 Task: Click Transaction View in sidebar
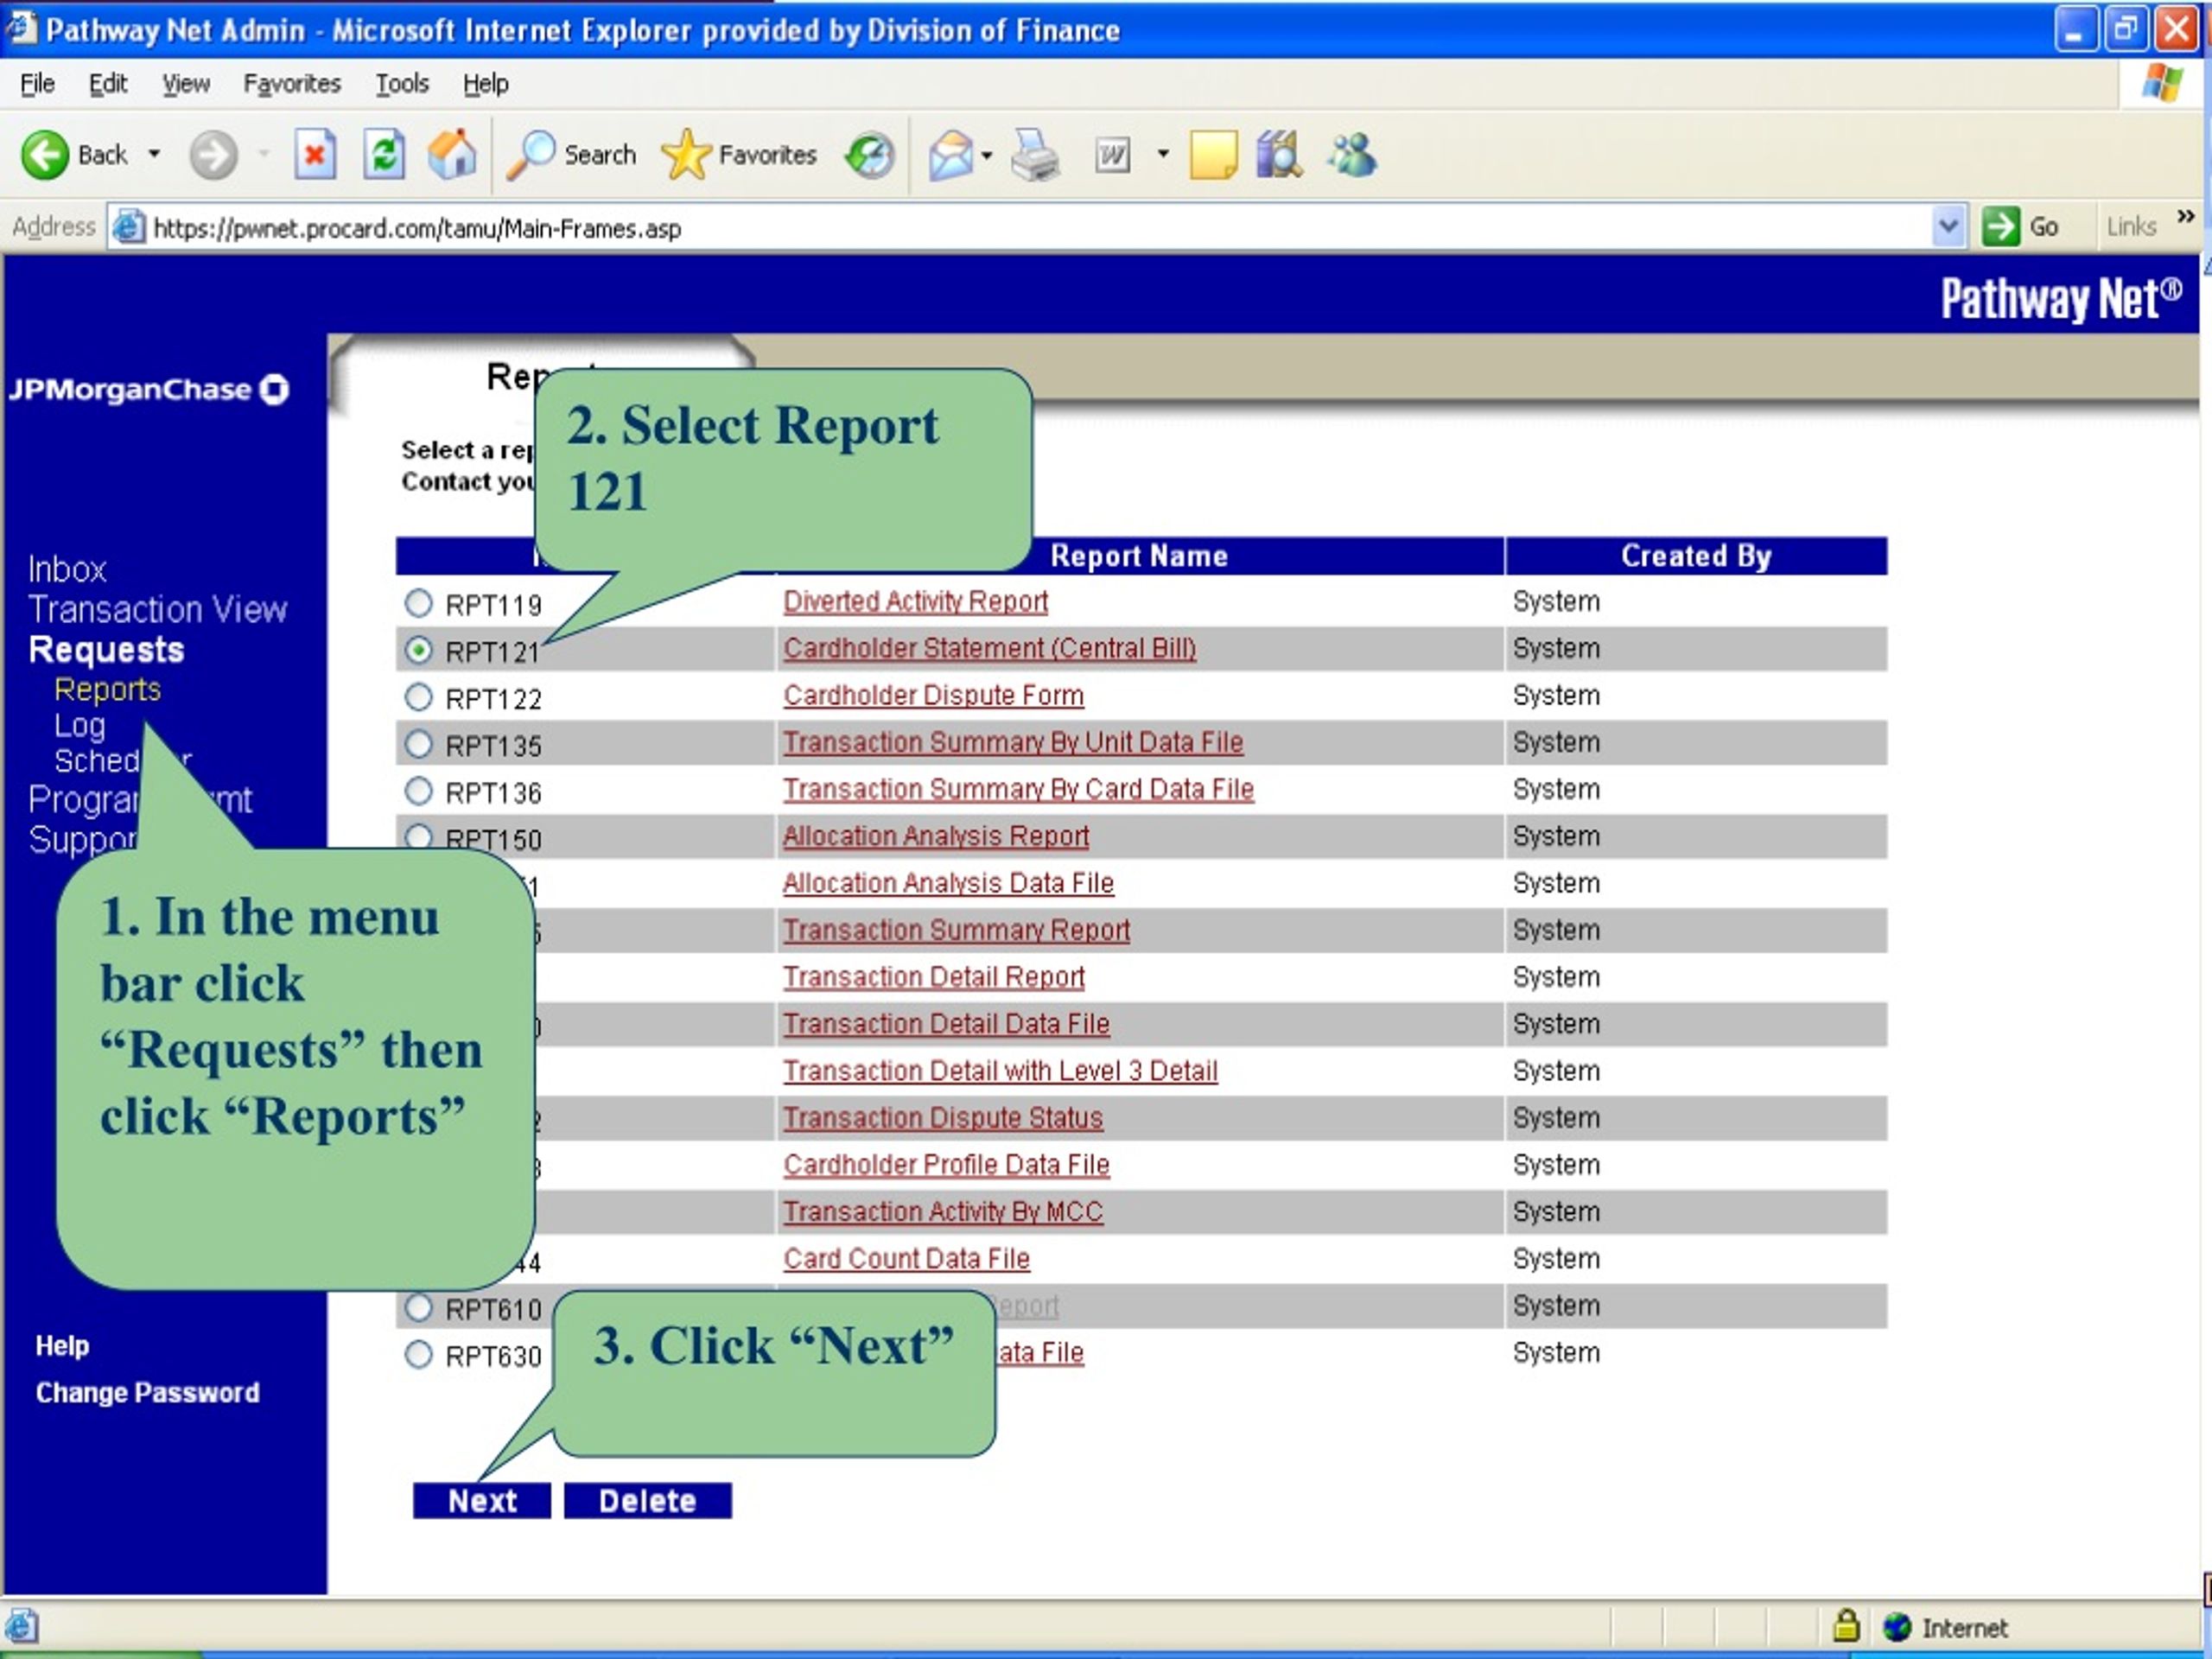[x=158, y=609]
